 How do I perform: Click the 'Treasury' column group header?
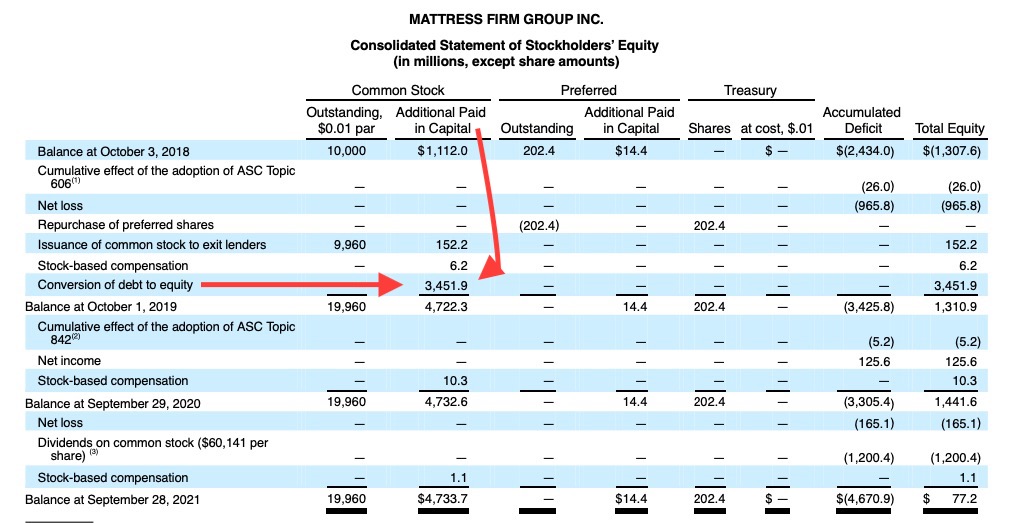coord(750,90)
